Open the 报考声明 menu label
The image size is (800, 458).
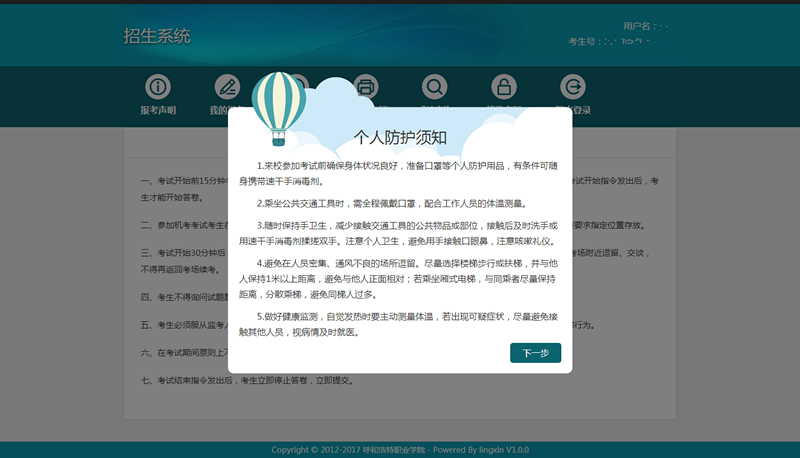coord(158,110)
